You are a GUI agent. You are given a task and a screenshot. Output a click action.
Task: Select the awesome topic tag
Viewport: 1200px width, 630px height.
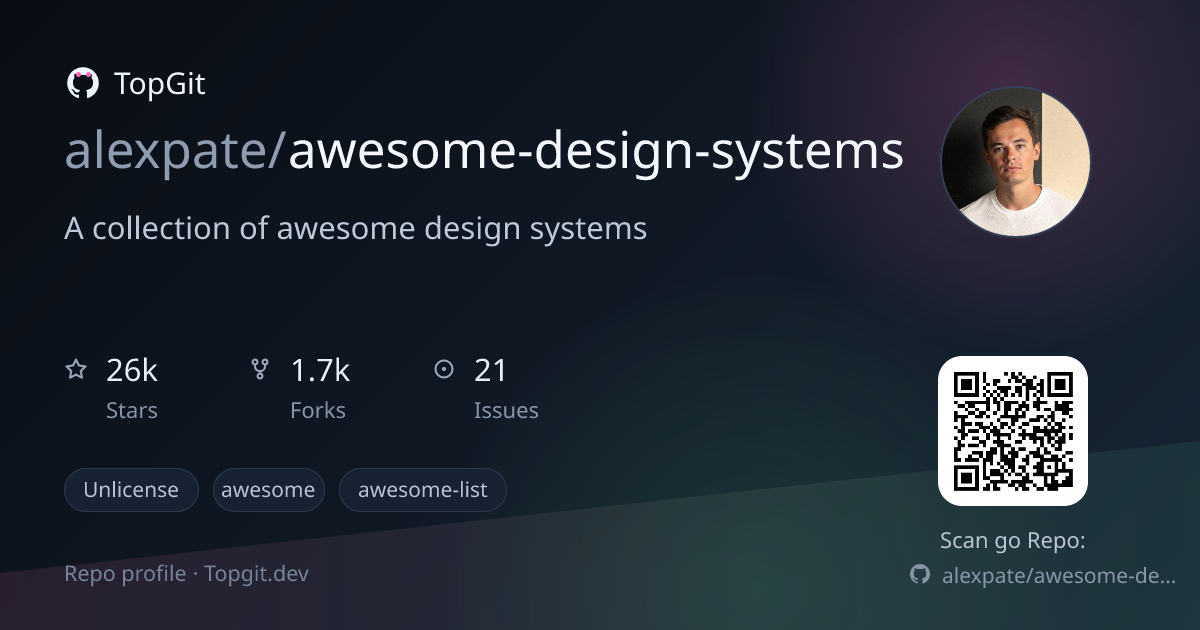pyautogui.click(x=268, y=490)
